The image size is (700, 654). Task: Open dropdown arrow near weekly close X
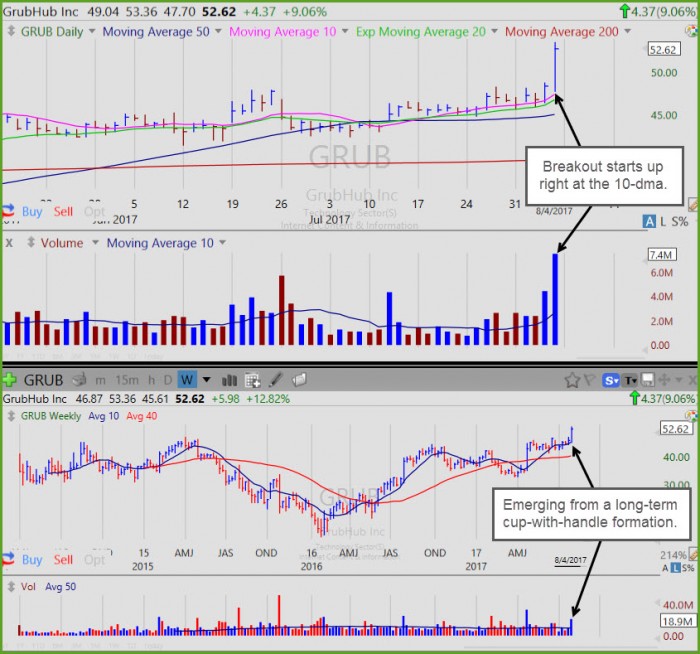click(x=679, y=380)
